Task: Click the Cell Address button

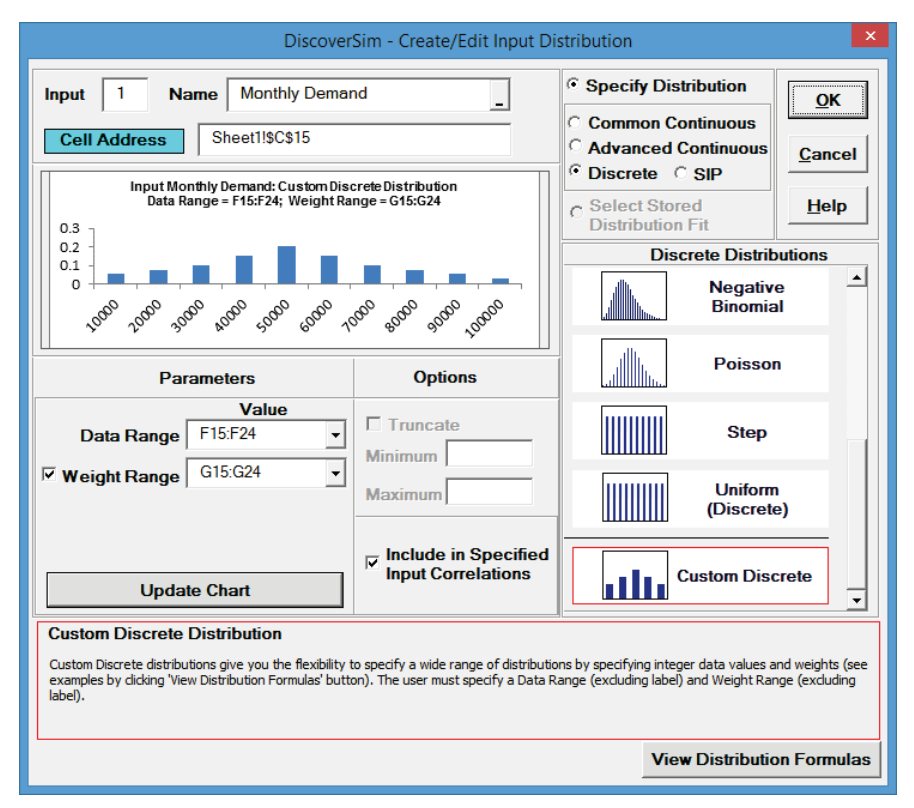Action: click(113, 140)
